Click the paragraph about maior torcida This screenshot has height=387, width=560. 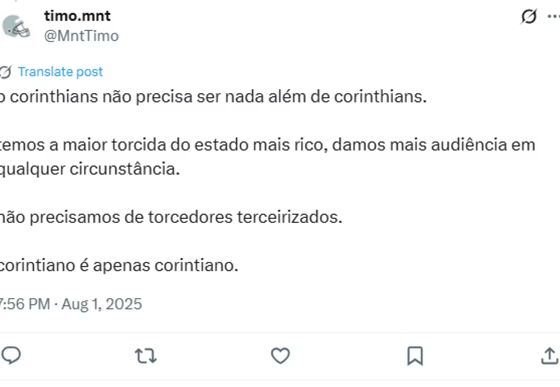click(x=268, y=157)
